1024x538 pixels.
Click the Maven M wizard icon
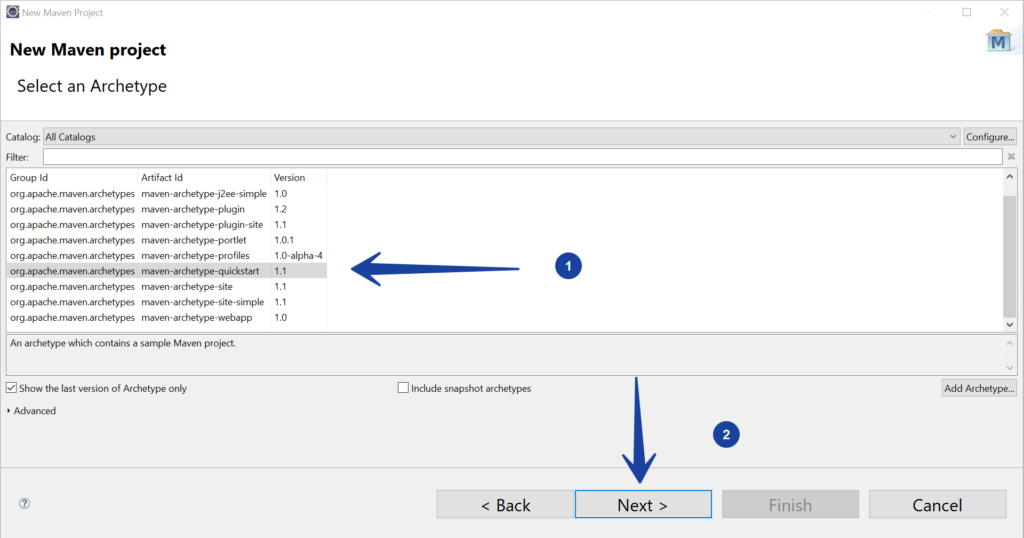998,41
